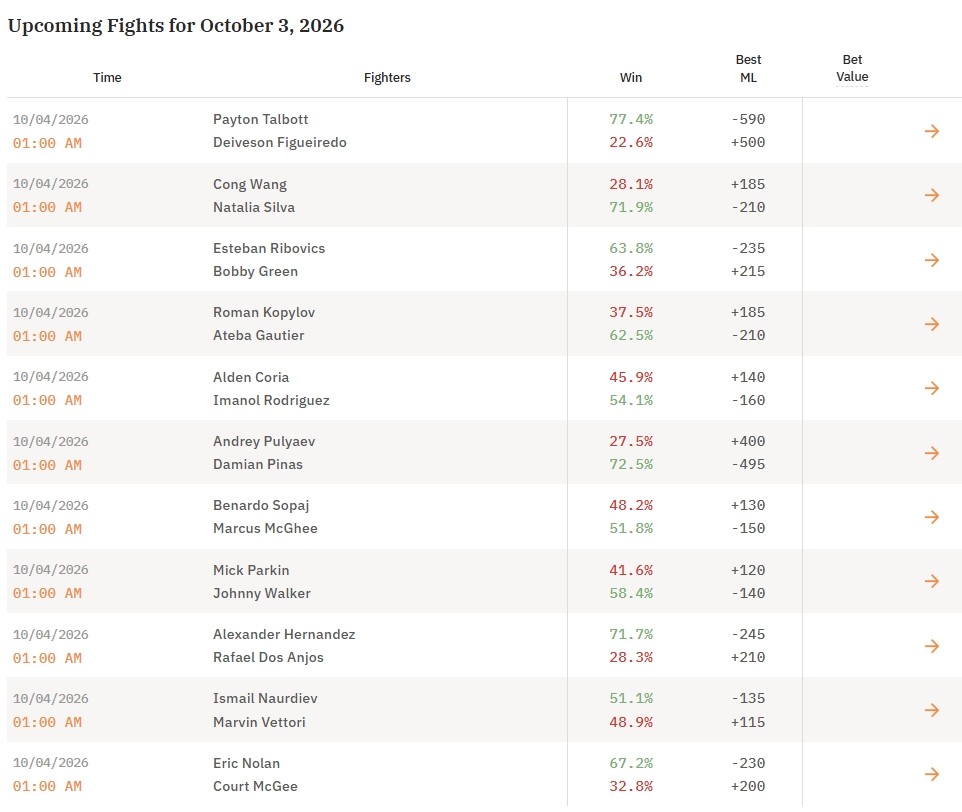The image size is (962, 812).
Task: View Kopylov vs Gautier details arrow
Action: pyautogui.click(x=931, y=324)
